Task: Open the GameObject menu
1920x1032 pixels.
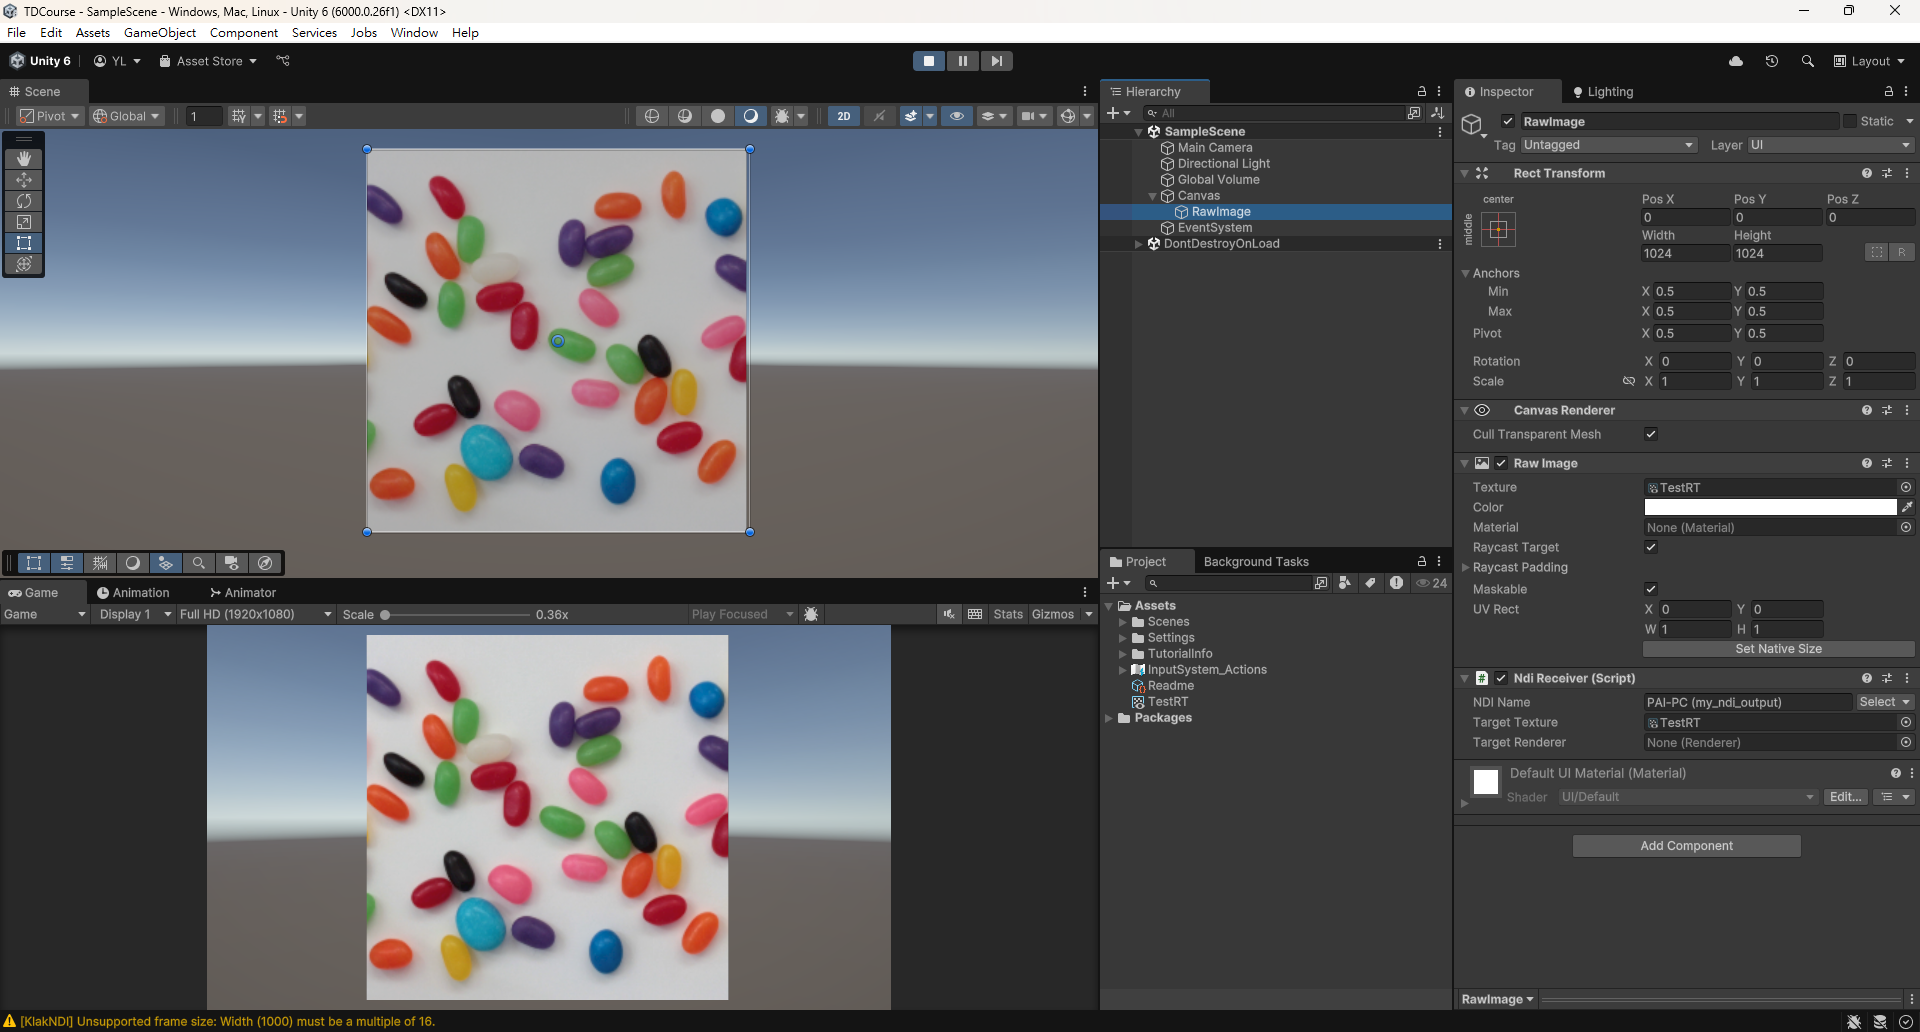Action: click(x=159, y=33)
